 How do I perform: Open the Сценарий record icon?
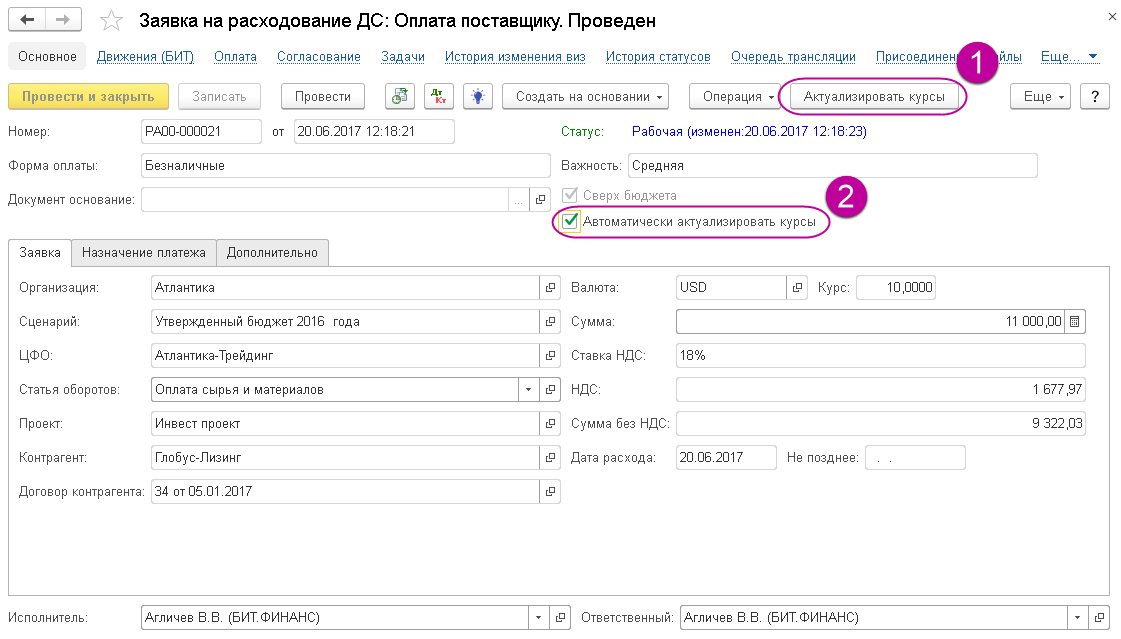coord(550,322)
